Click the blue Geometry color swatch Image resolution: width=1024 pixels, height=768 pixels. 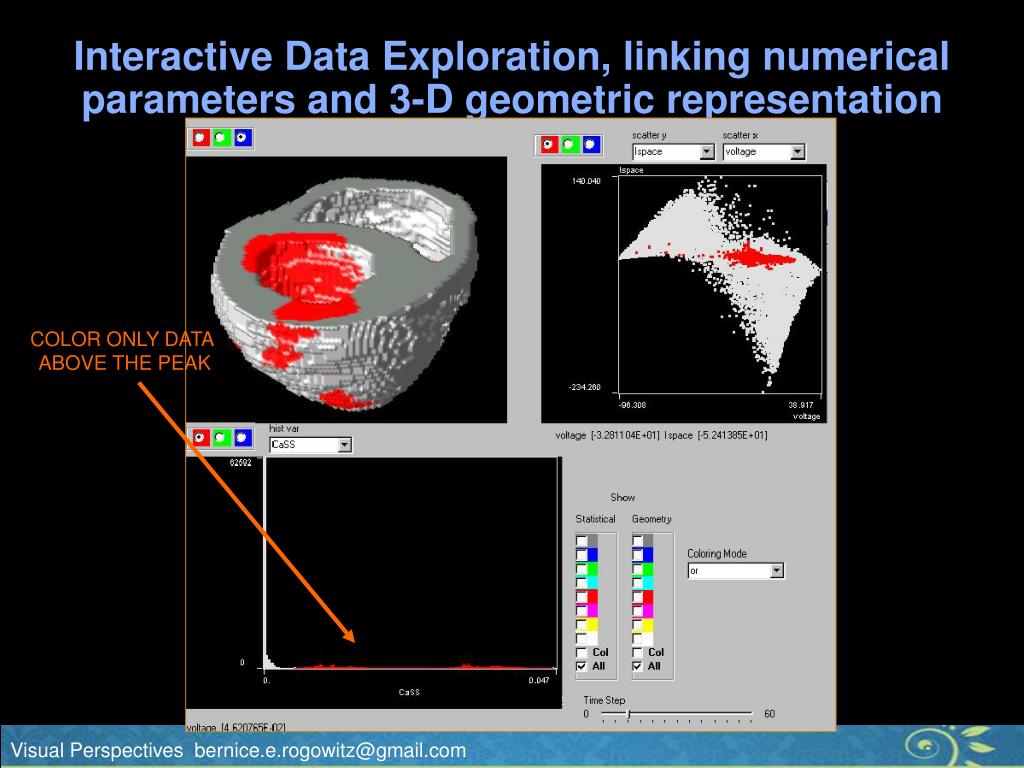[x=648, y=555]
